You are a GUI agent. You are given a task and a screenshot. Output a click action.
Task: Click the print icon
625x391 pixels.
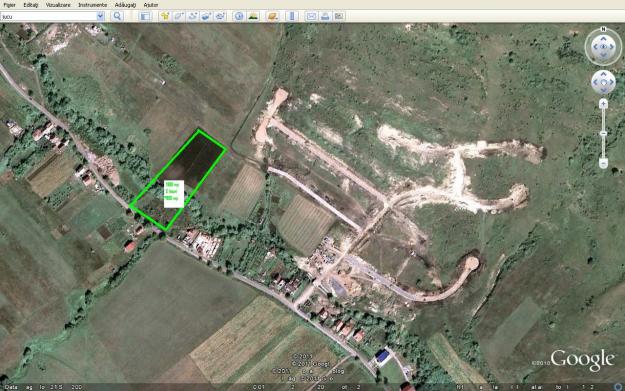pos(325,16)
